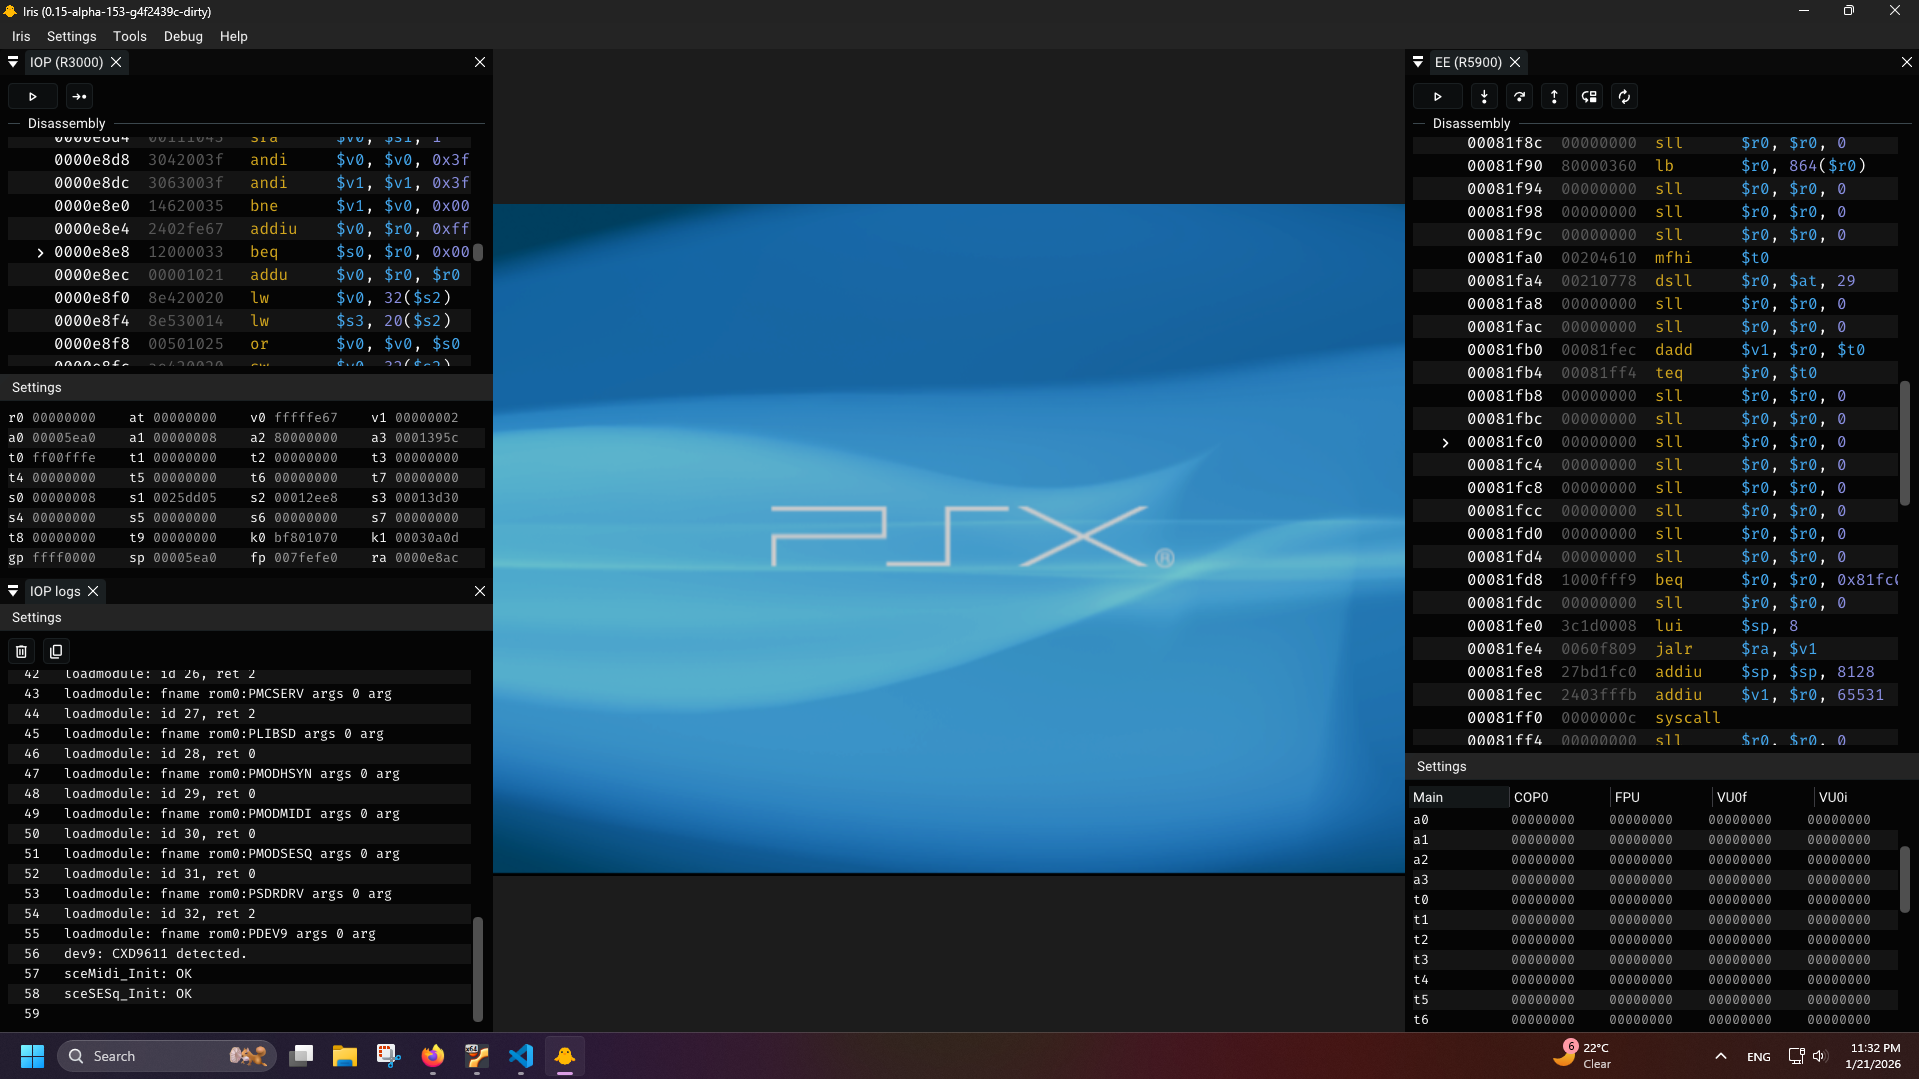Click the EE disassembly vertical scrollbar
The width and height of the screenshot is (1919, 1079).
[1904, 443]
